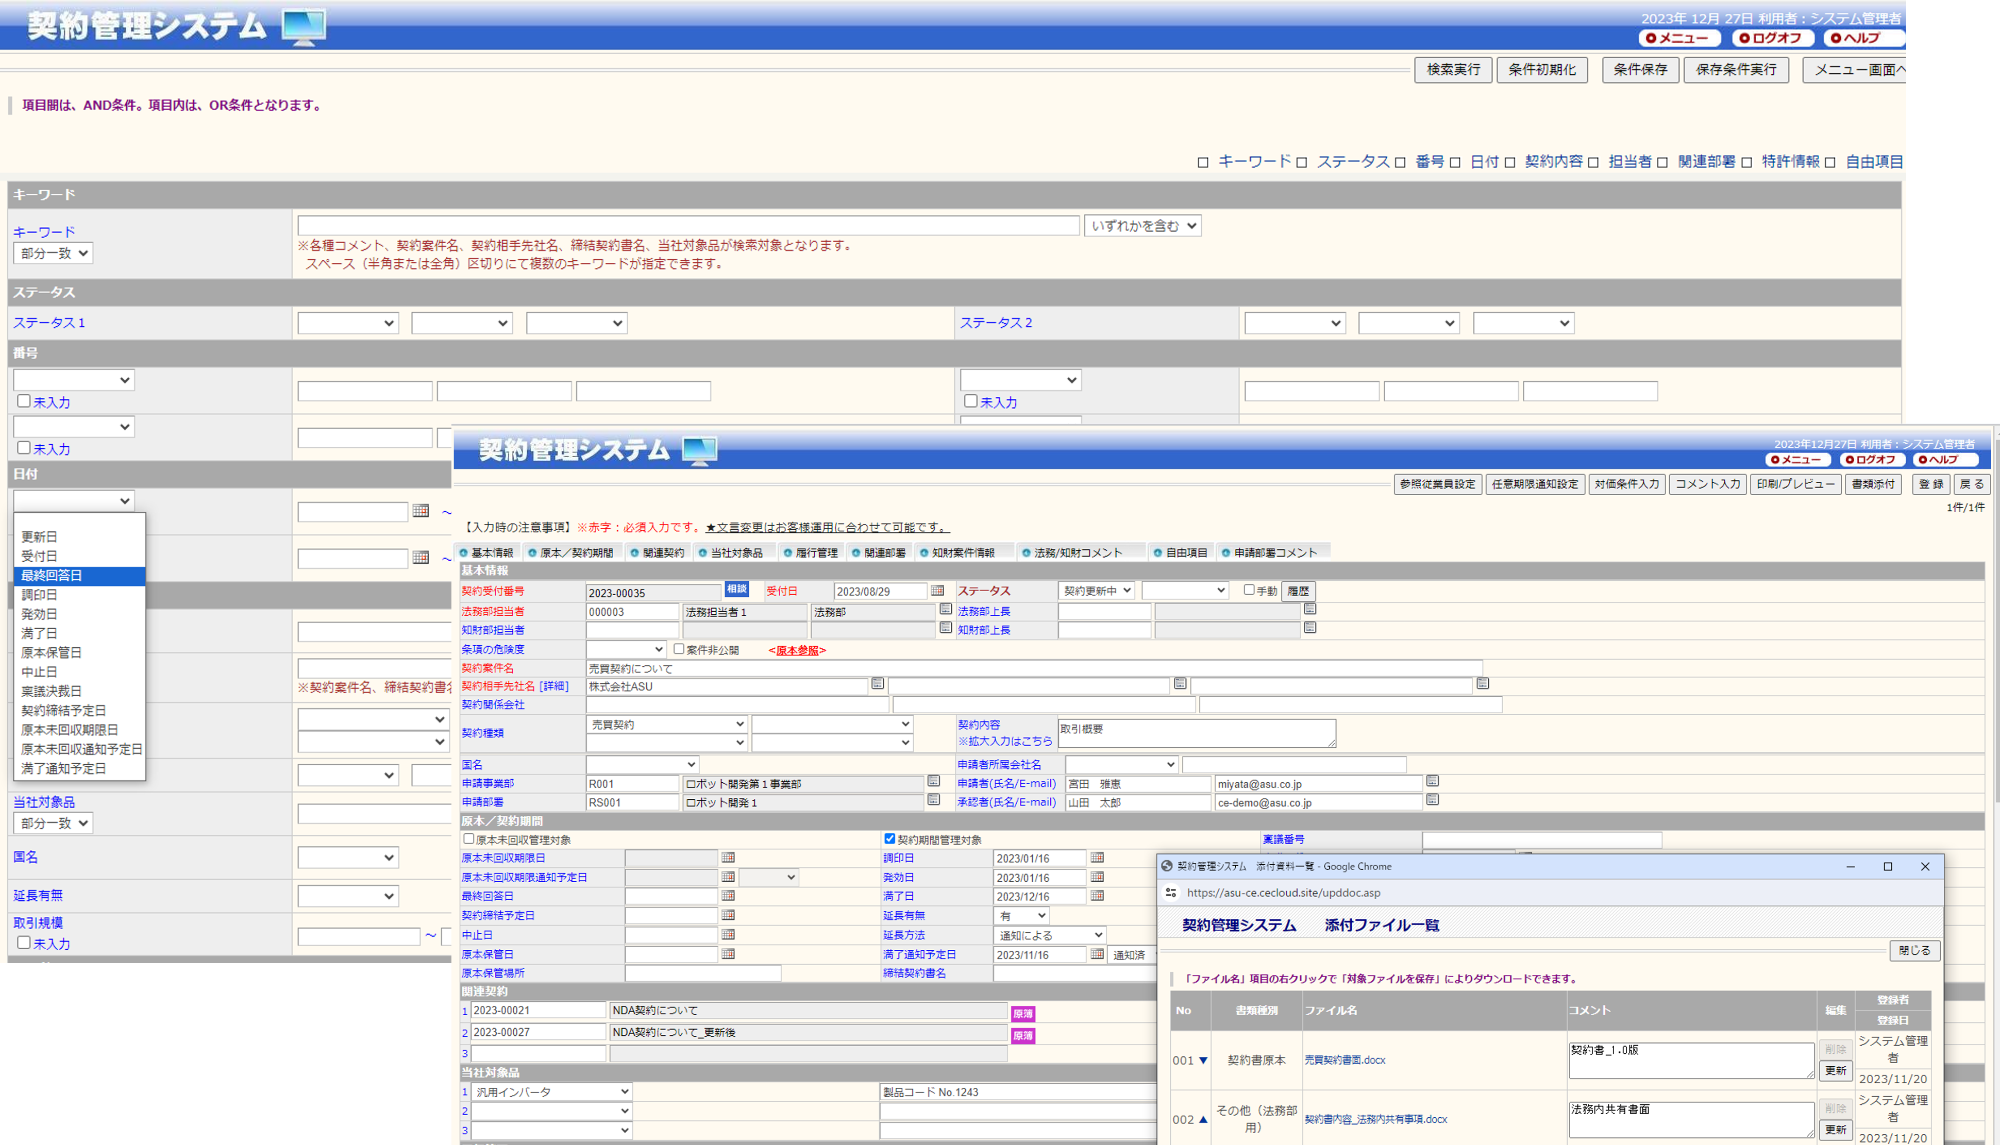Enable 原本未回収管理対象 checkbox

pos(469,839)
